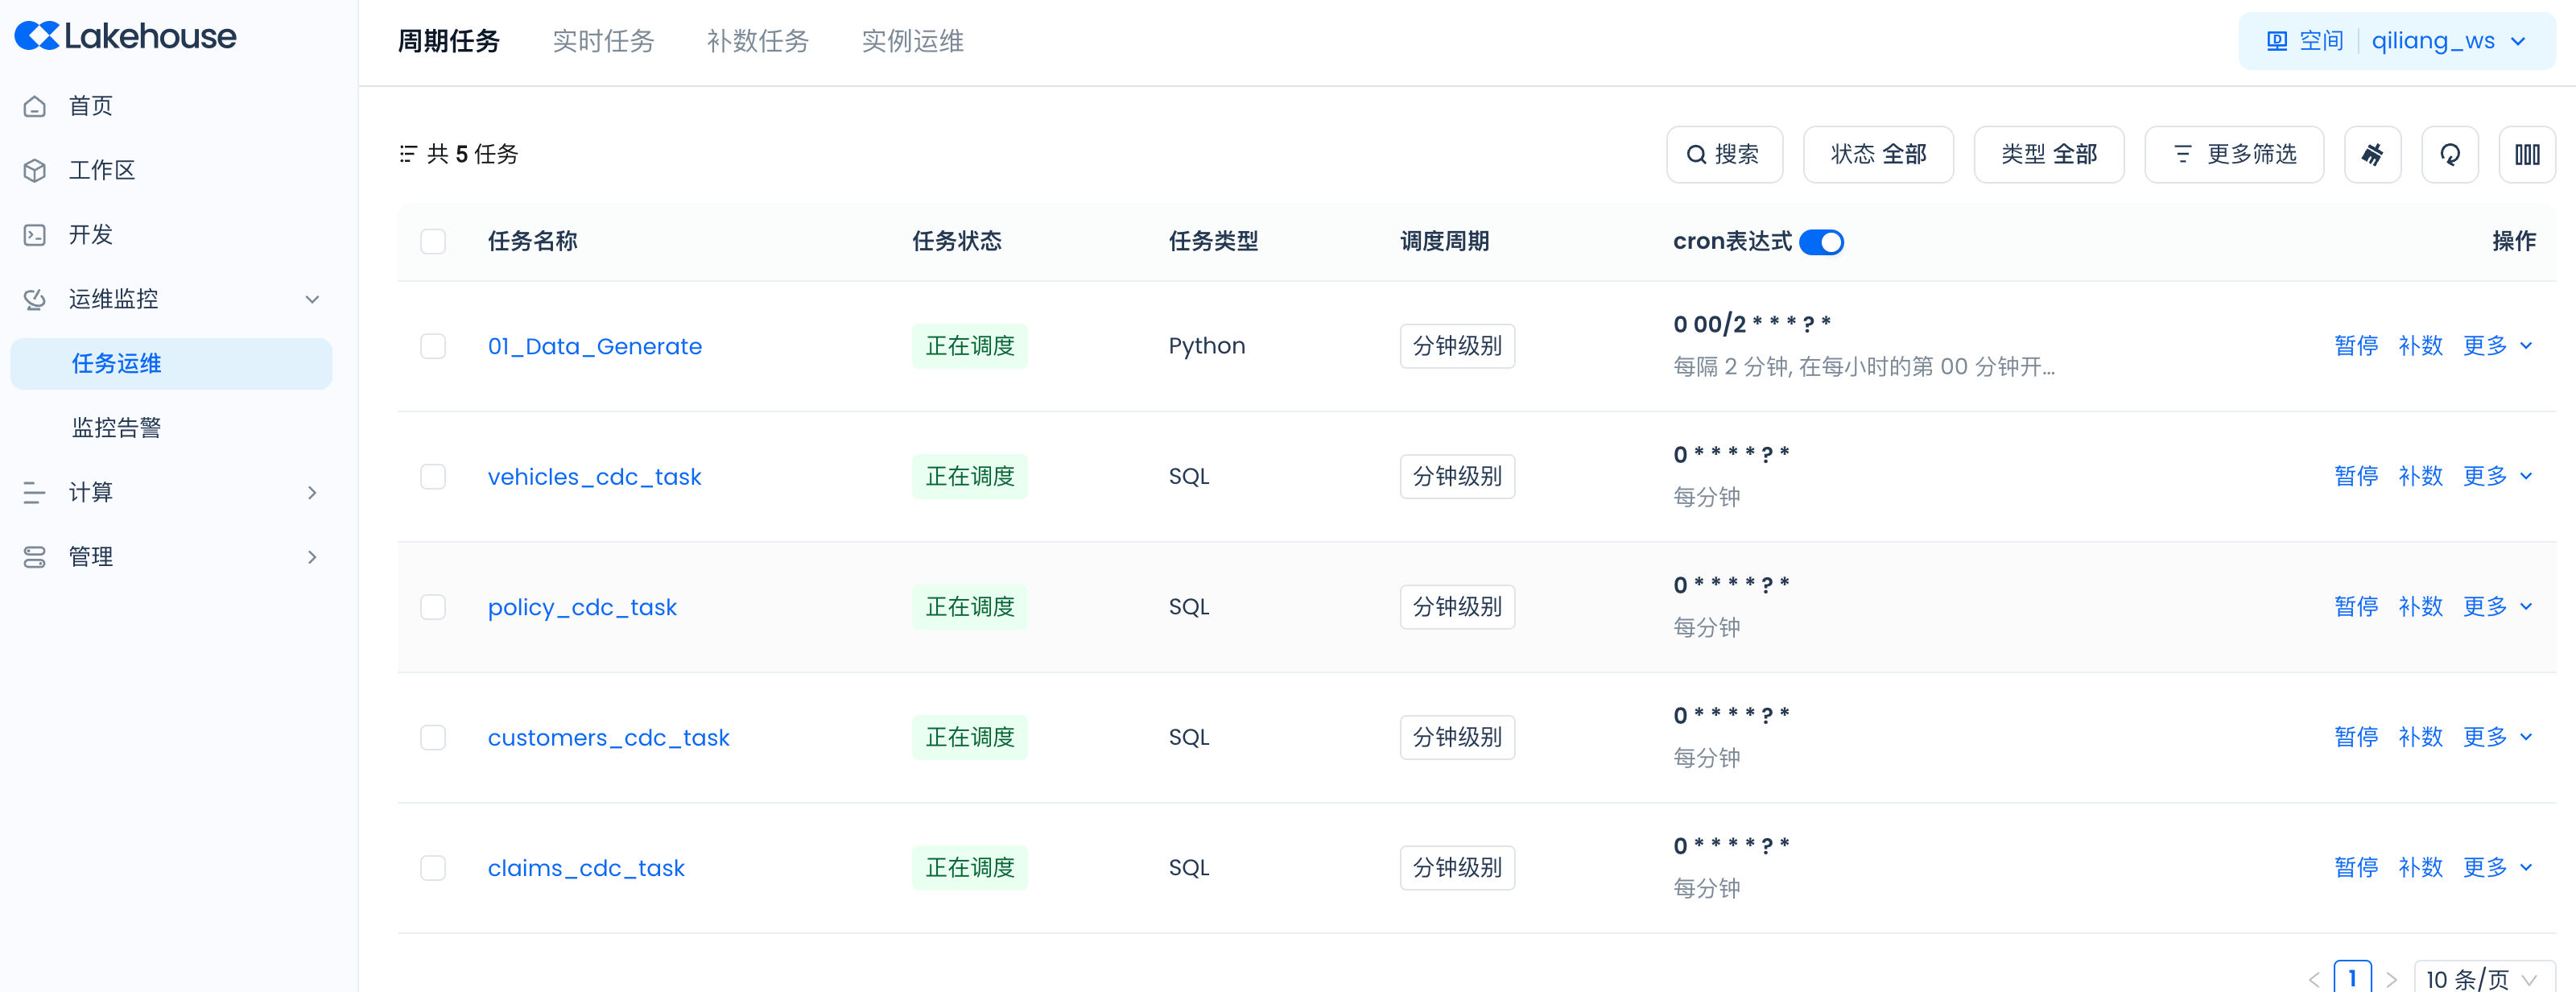Click the Lakehouse logo
The image size is (2576, 992).
point(126,36)
